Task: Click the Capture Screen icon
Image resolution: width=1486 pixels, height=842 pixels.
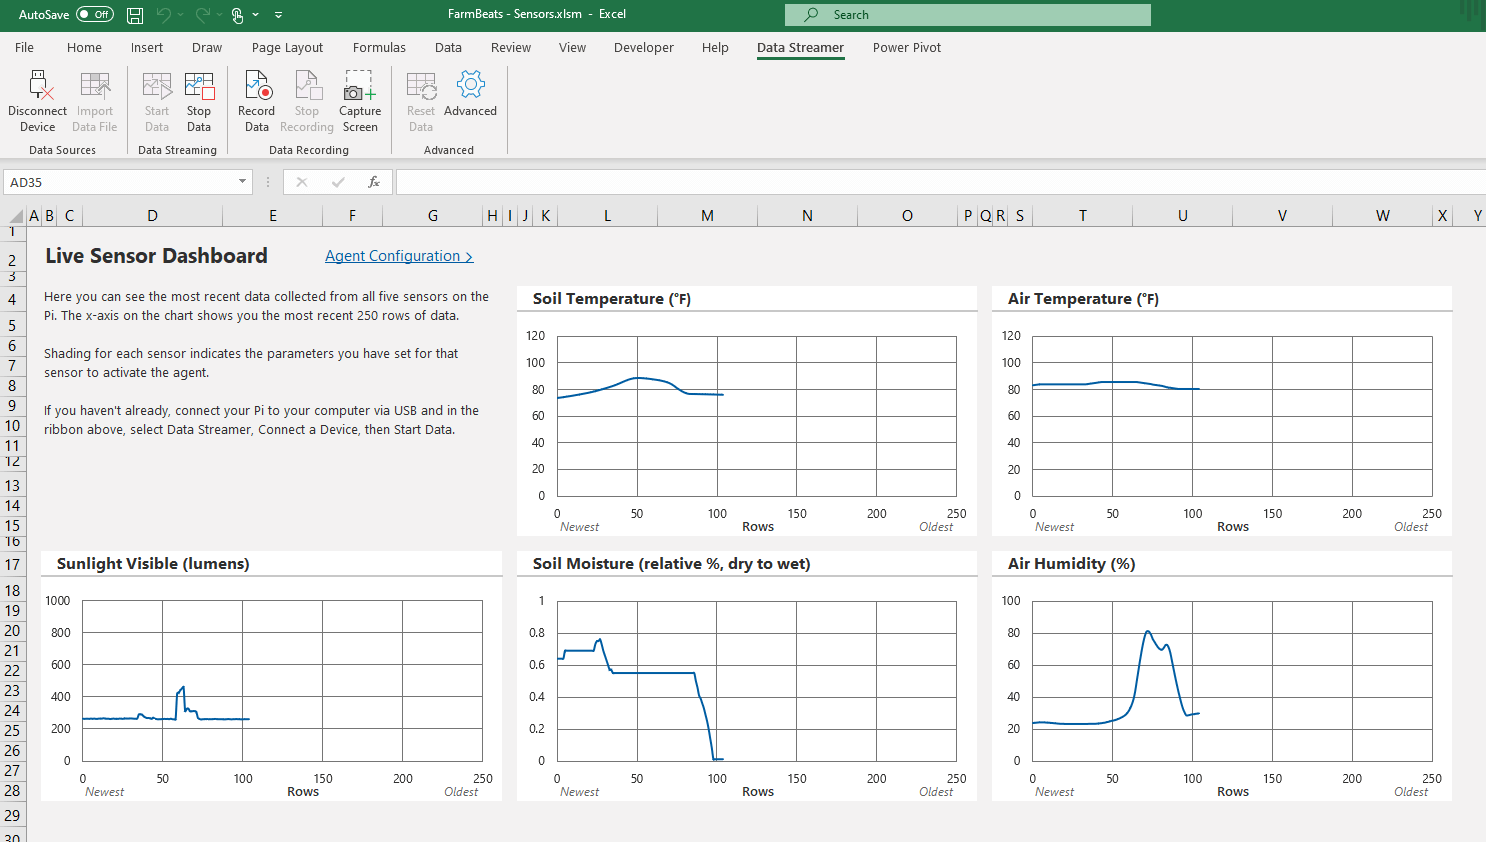Action: click(x=360, y=87)
